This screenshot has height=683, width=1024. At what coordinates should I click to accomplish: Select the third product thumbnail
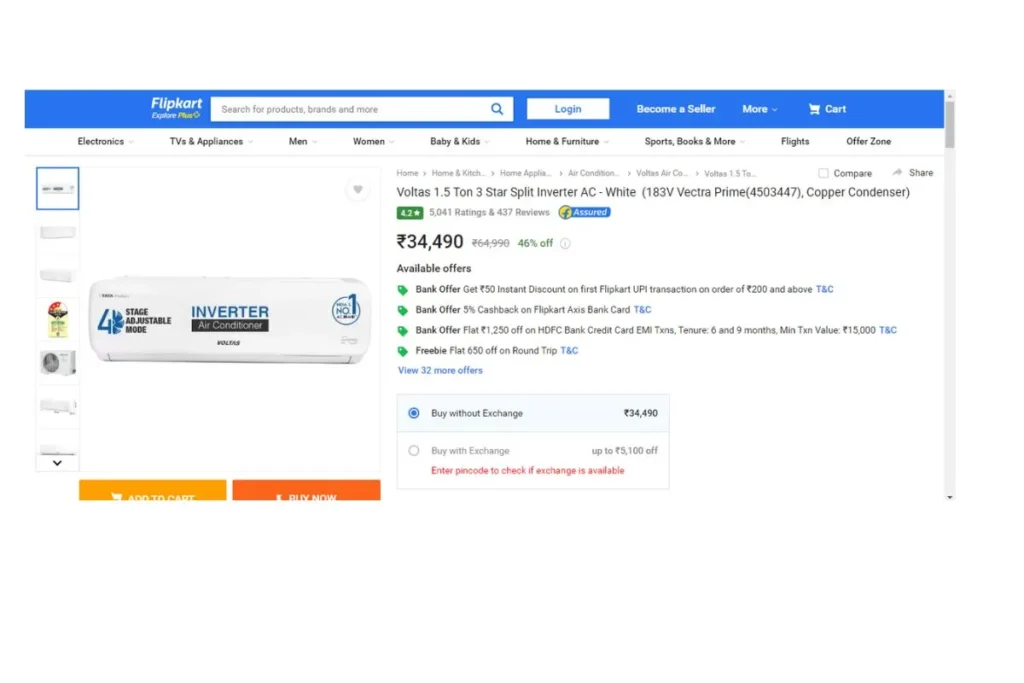click(57, 276)
